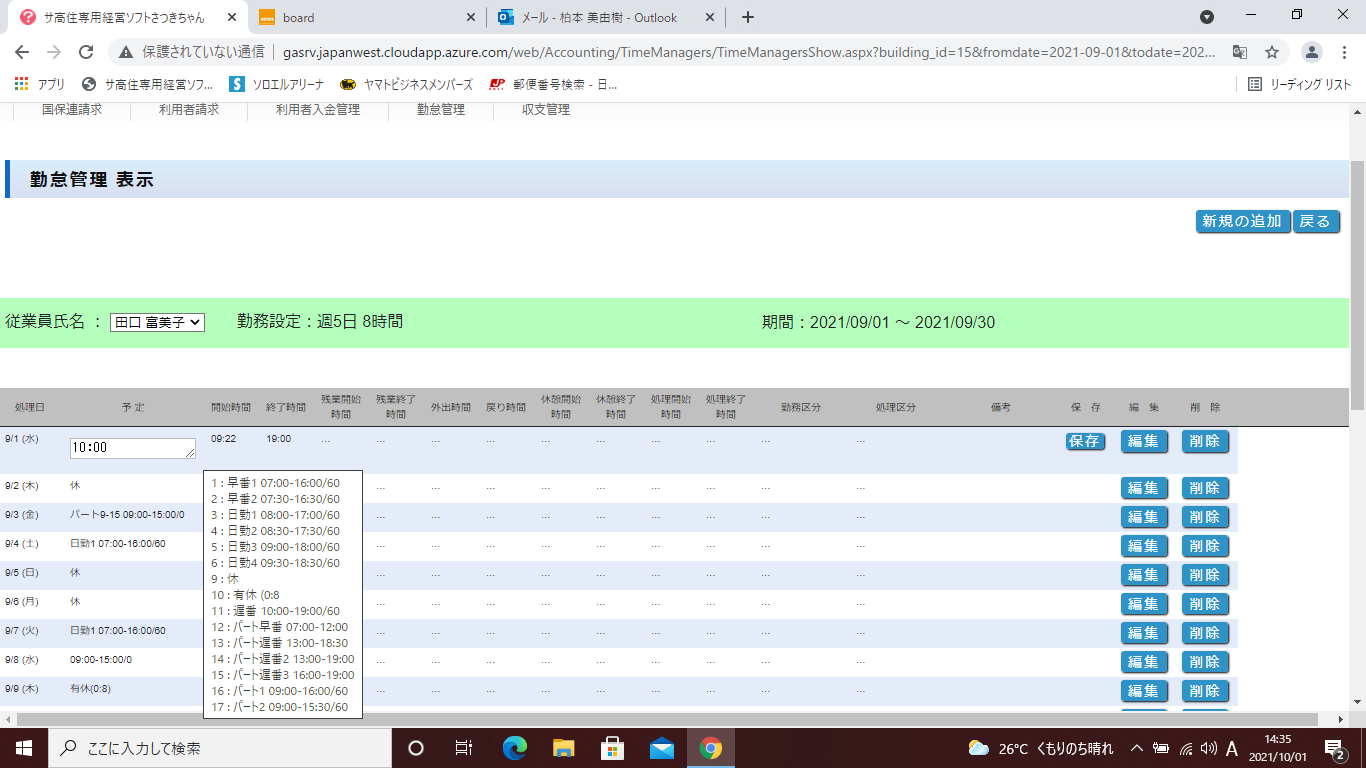Open the new tab plus button

(x=747, y=17)
